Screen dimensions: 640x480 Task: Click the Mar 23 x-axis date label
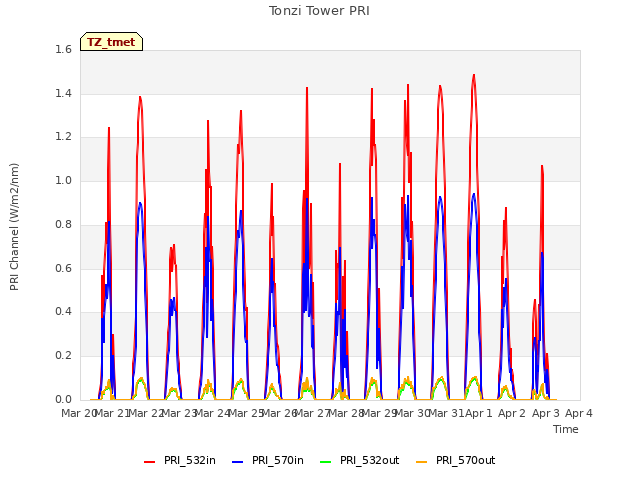[180, 413]
